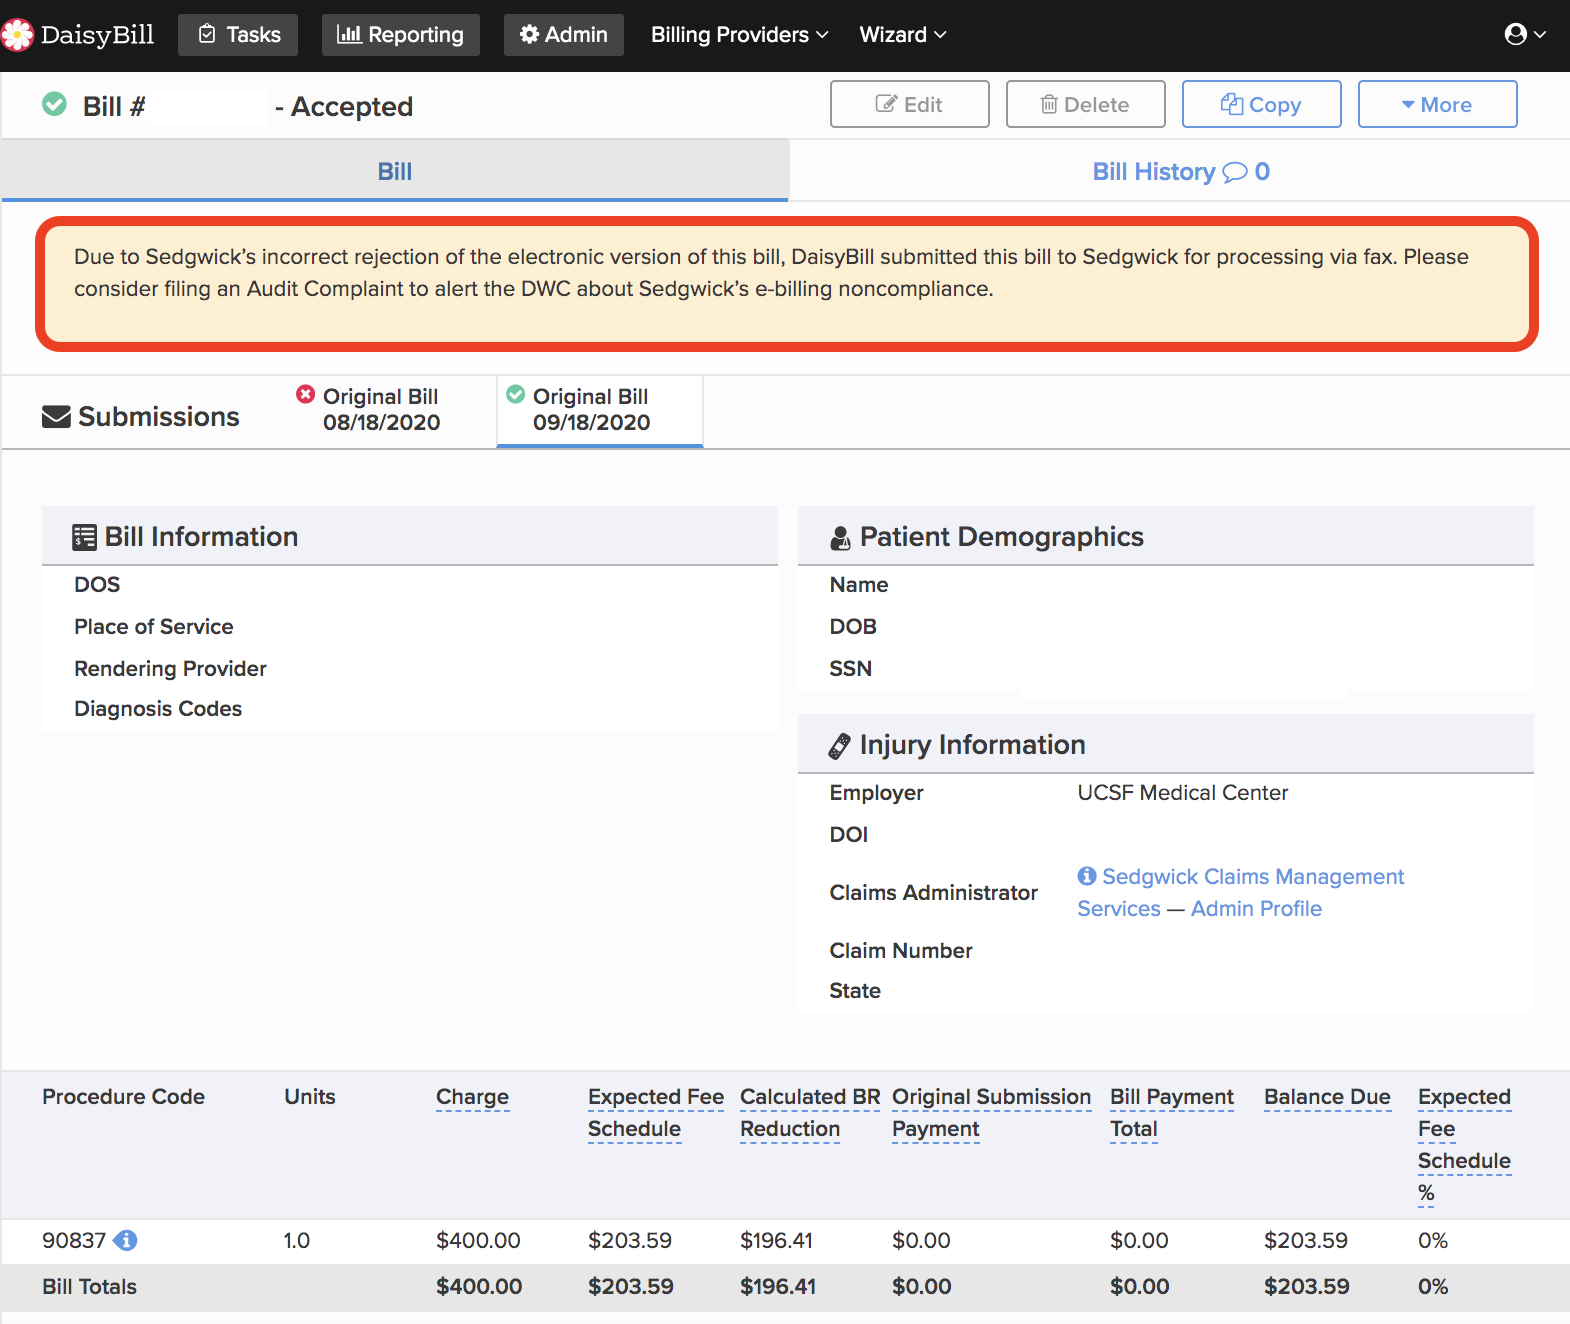Open the Admin Profile link
This screenshot has height=1324, width=1570.
(x=1256, y=908)
